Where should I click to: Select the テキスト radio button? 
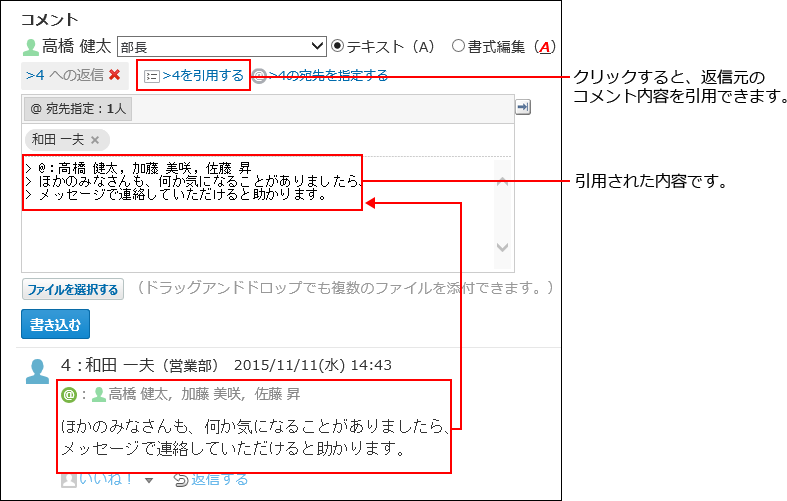pos(338,46)
